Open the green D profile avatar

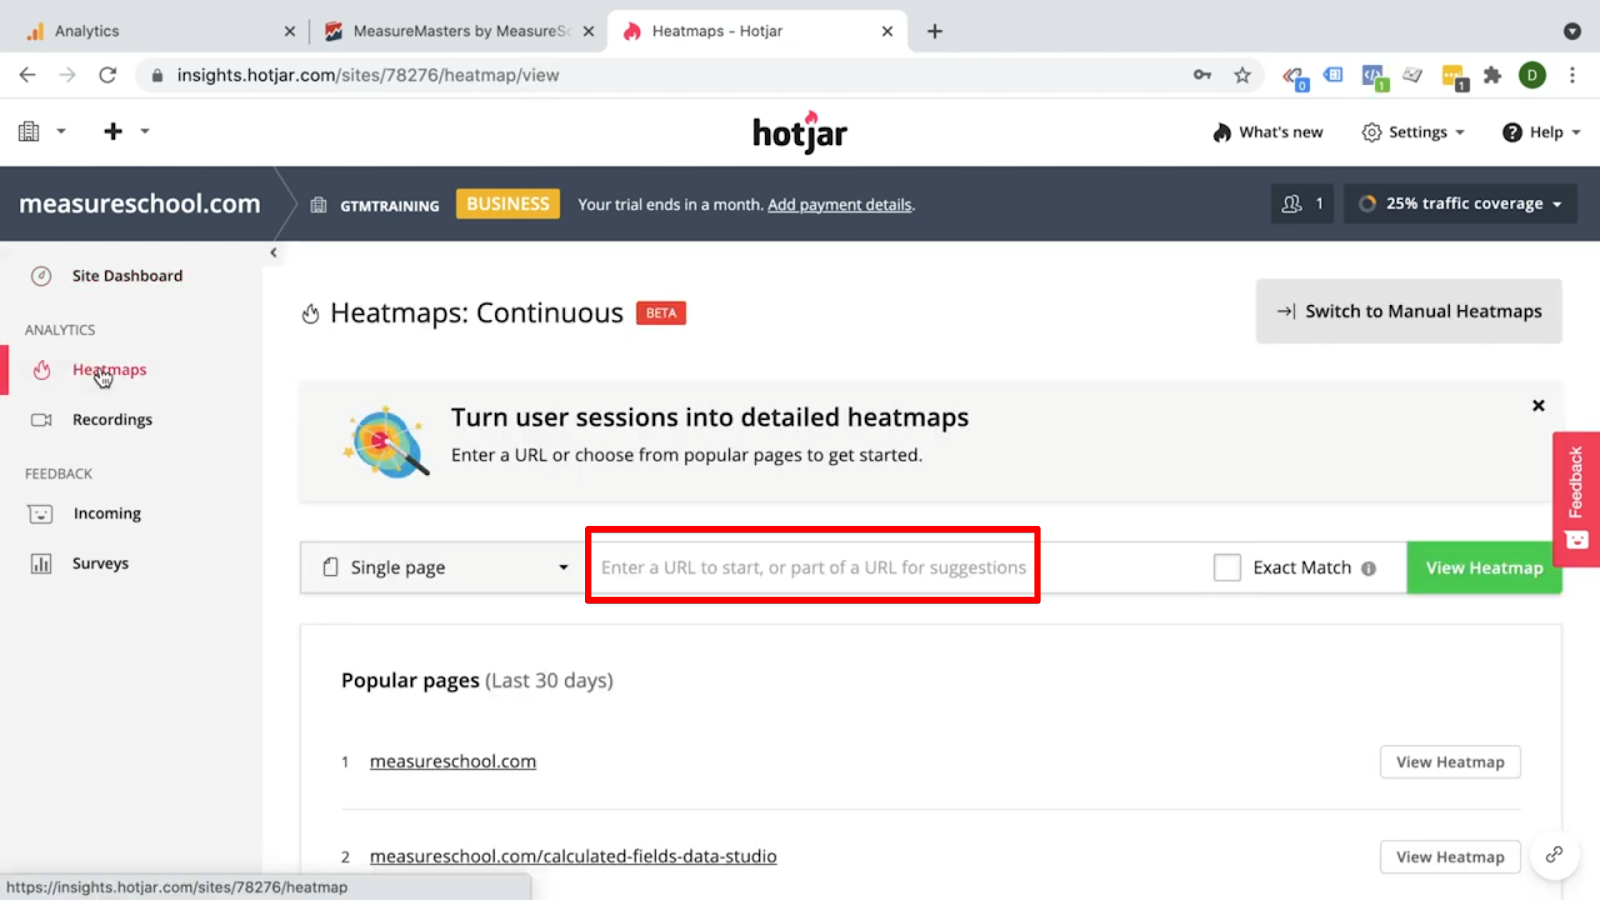click(1532, 75)
